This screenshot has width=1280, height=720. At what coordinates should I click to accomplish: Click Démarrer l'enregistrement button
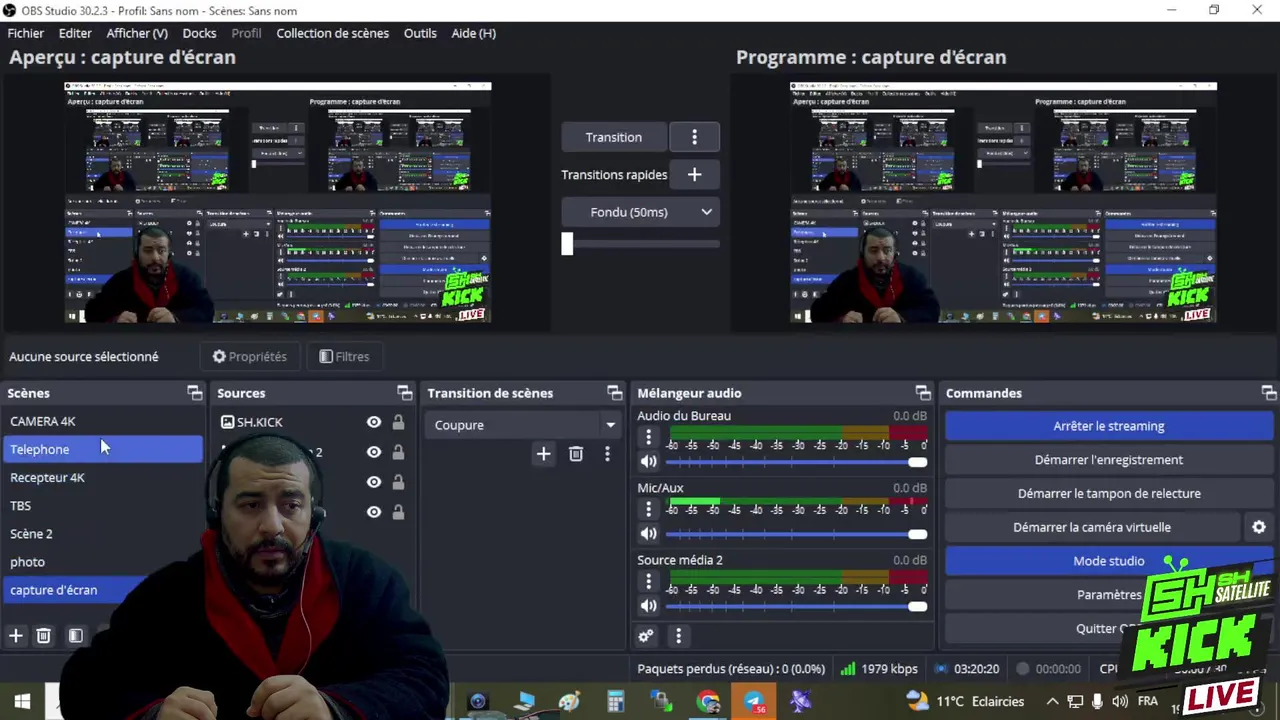[1109, 460]
